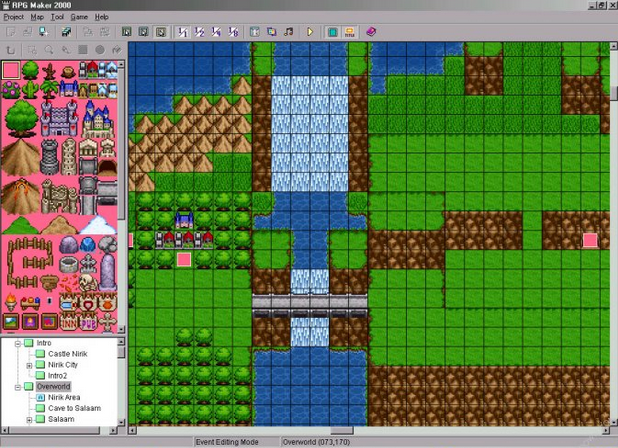Collapse the Overworld map node
This screenshot has width=618, height=448.
coord(18,387)
